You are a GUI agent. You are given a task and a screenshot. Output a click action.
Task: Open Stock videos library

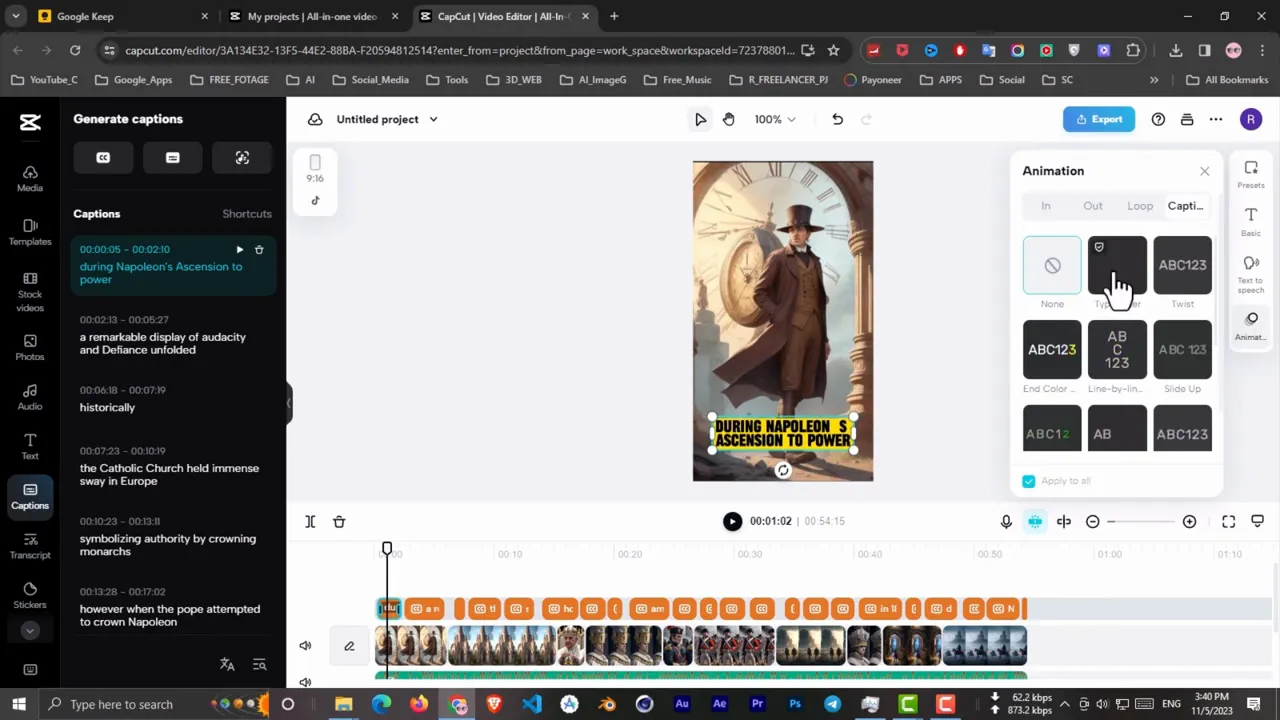[x=30, y=292]
